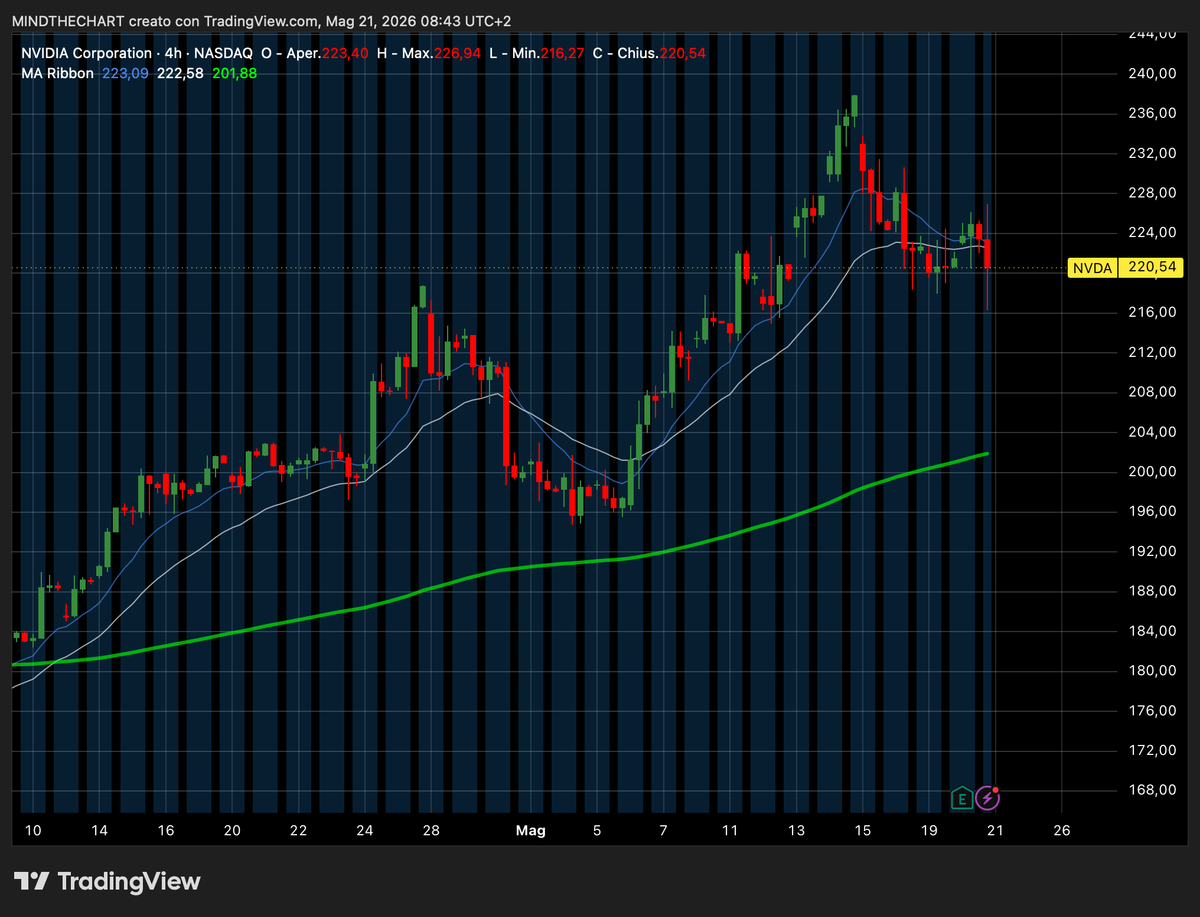Click date label 11 on time axis
This screenshot has width=1200, height=917.
[730, 831]
